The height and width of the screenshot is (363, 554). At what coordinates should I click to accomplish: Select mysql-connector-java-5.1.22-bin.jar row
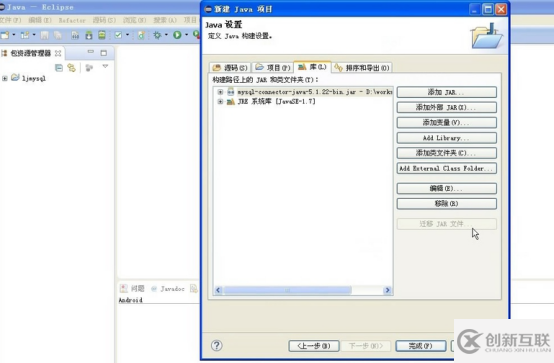tap(310, 92)
